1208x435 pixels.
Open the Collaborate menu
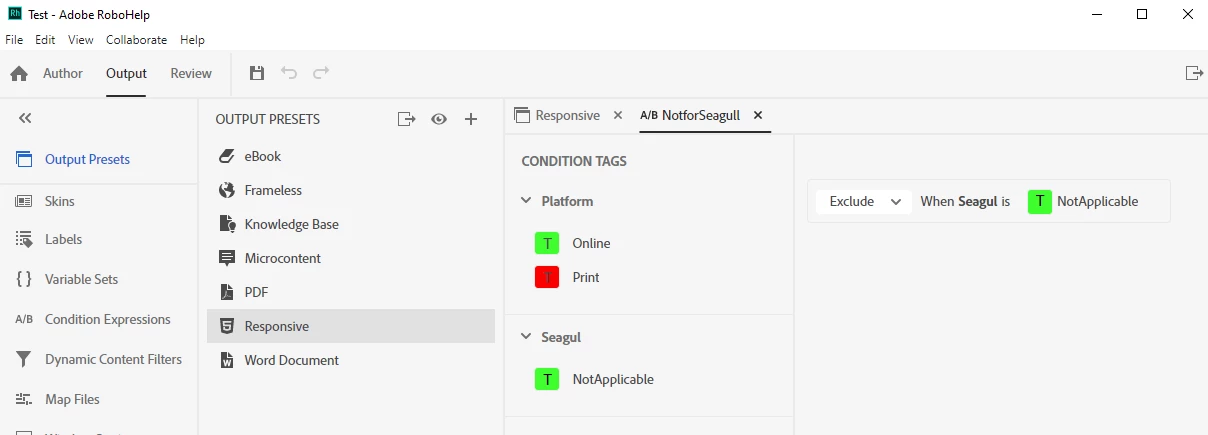tap(137, 40)
